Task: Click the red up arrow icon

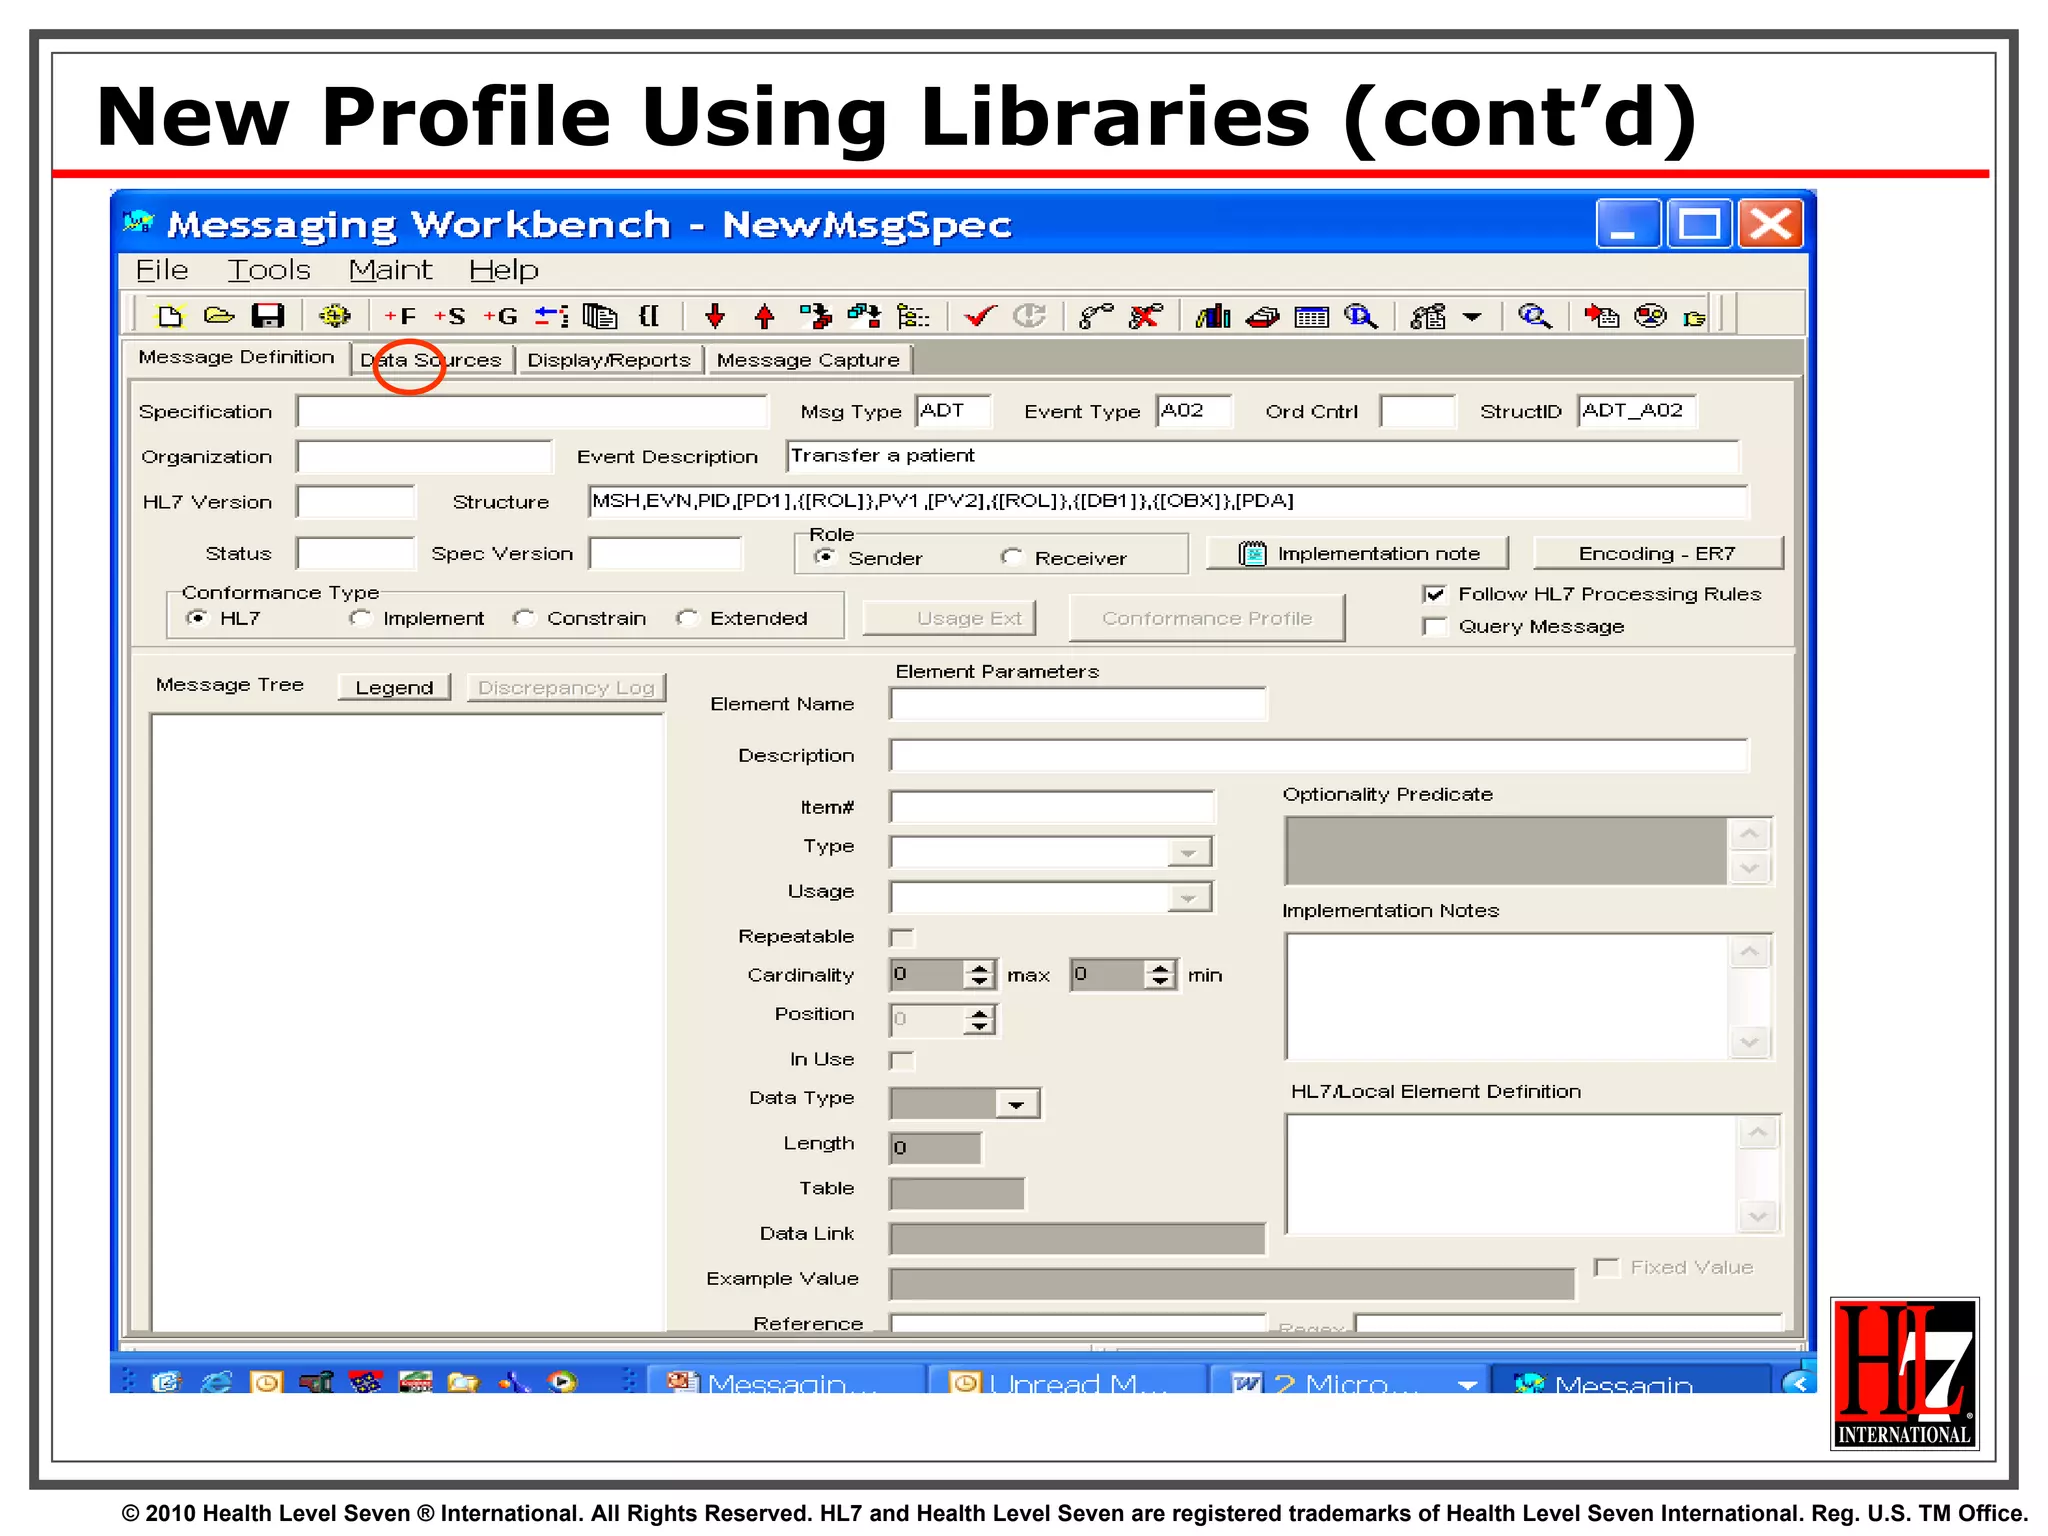Action: pyautogui.click(x=765, y=317)
